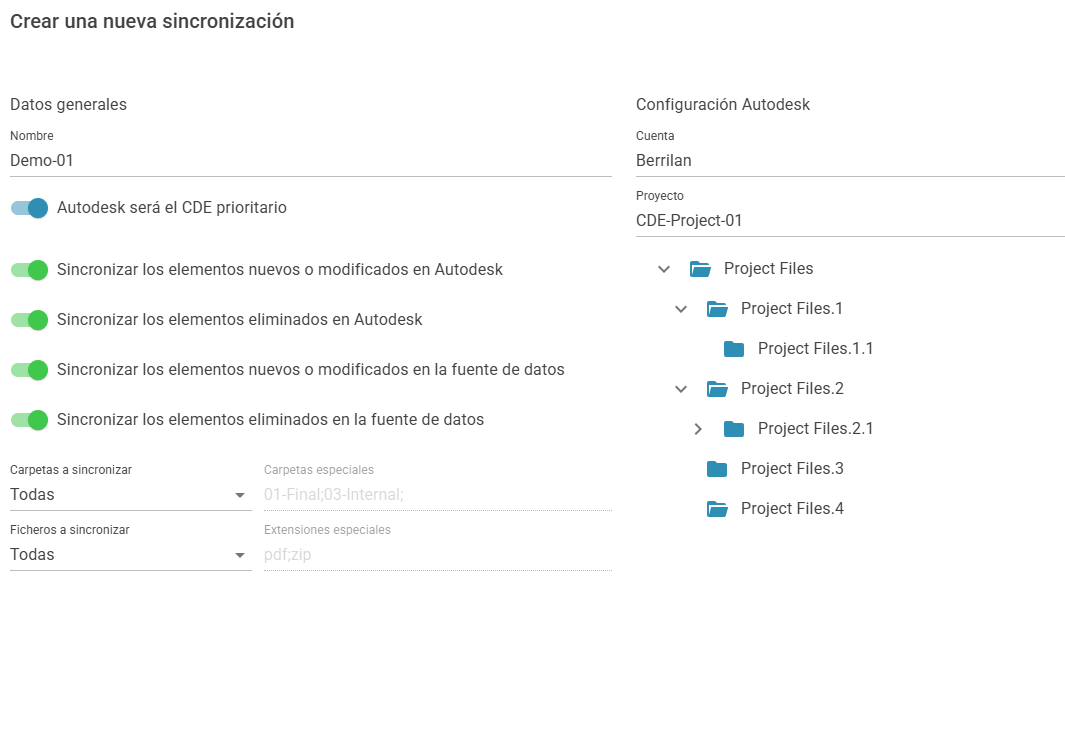The image size is (1065, 738).
Task: Toggle Autodesk as priority CDE switch
Action: click(x=30, y=208)
